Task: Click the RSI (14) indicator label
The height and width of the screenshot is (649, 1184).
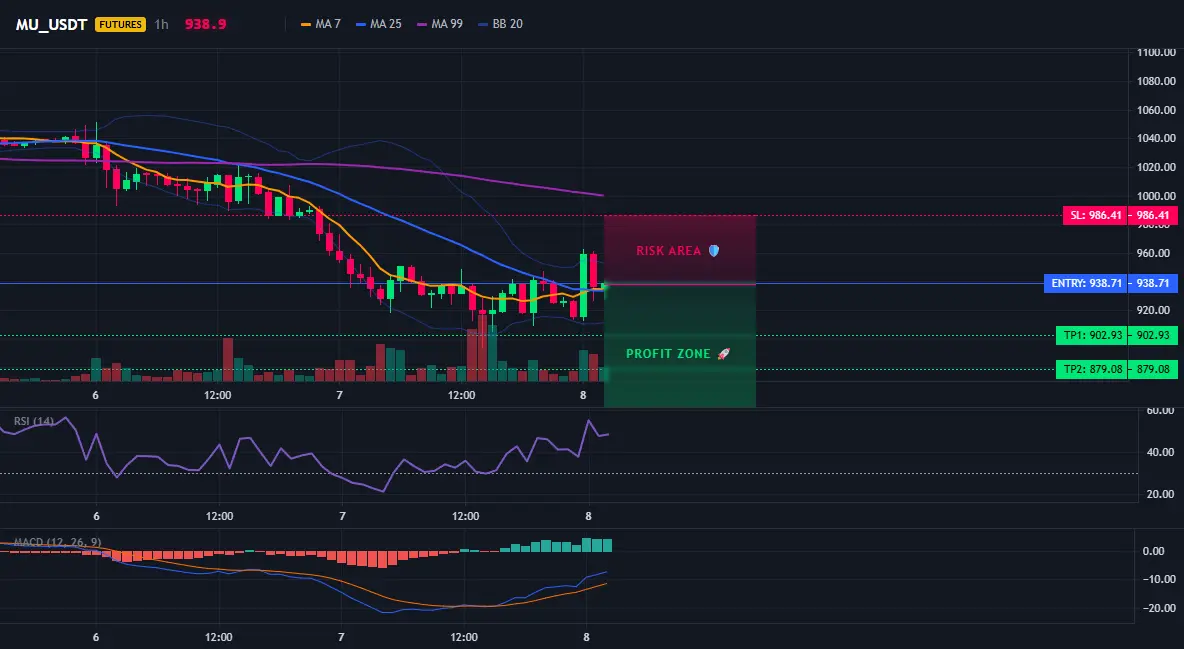Action: 34,421
